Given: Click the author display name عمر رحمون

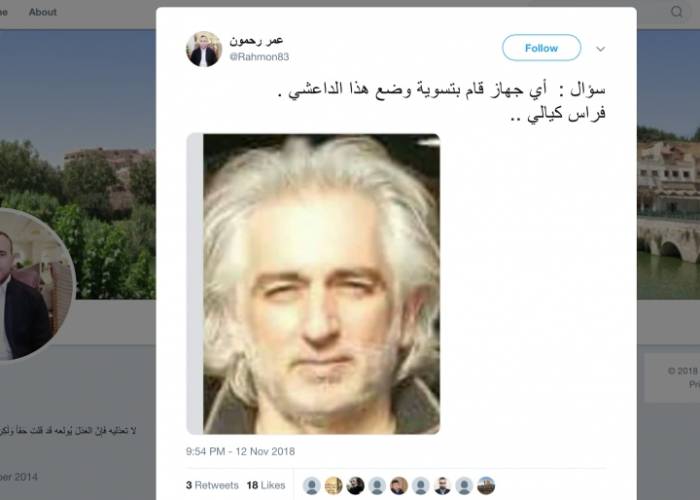Looking at the screenshot, I should point(256,41).
